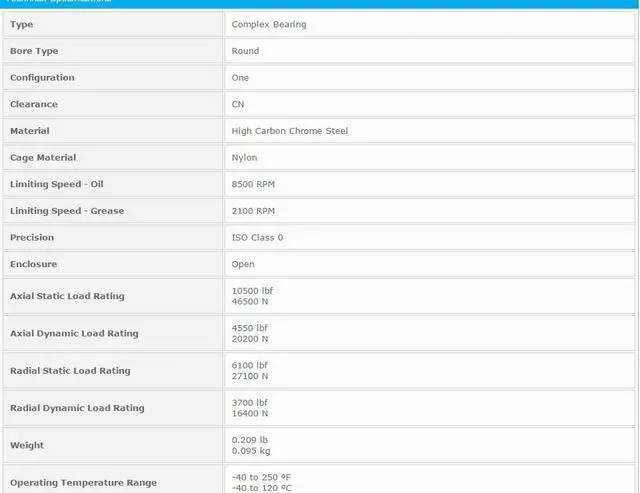Click the 'Round' bore type value
640x493 pixels.
(245, 51)
